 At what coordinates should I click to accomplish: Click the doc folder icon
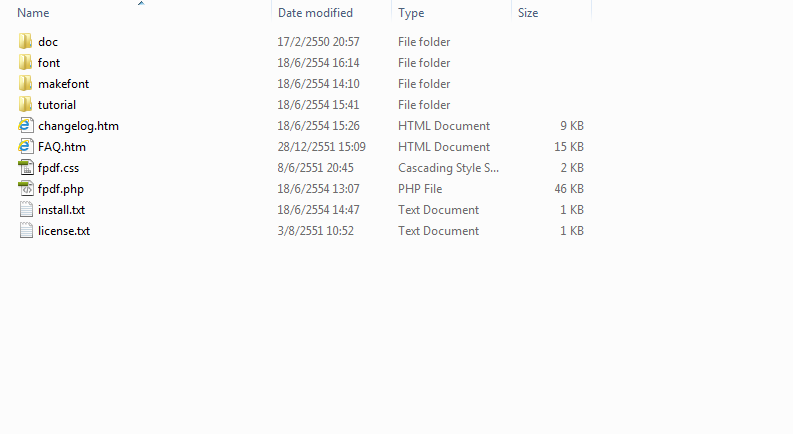click(x=26, y=42)
